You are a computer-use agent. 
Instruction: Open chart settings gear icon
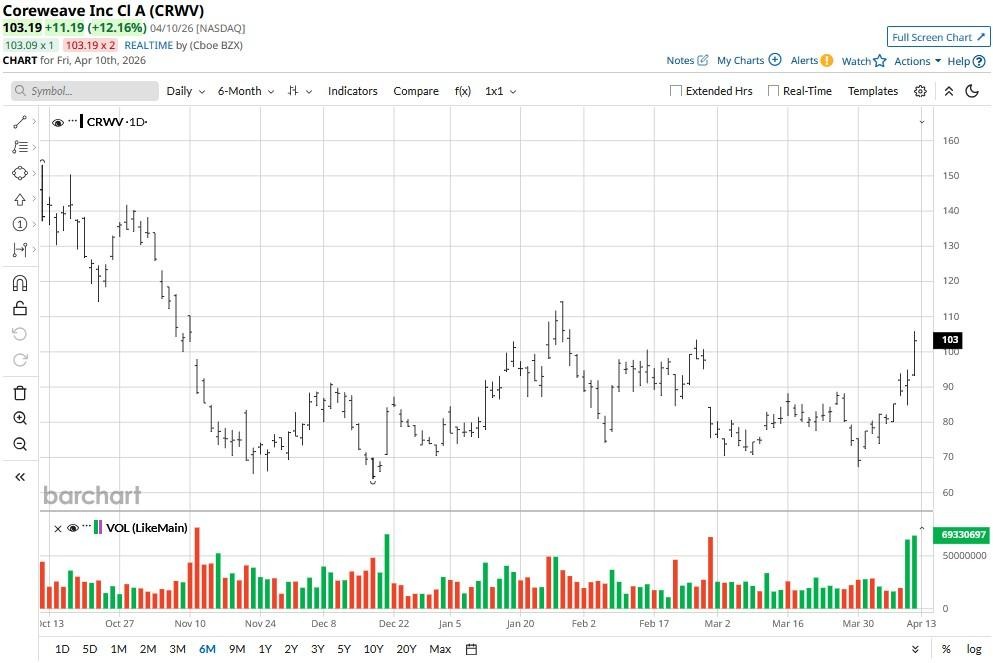(x=920, y=91)
